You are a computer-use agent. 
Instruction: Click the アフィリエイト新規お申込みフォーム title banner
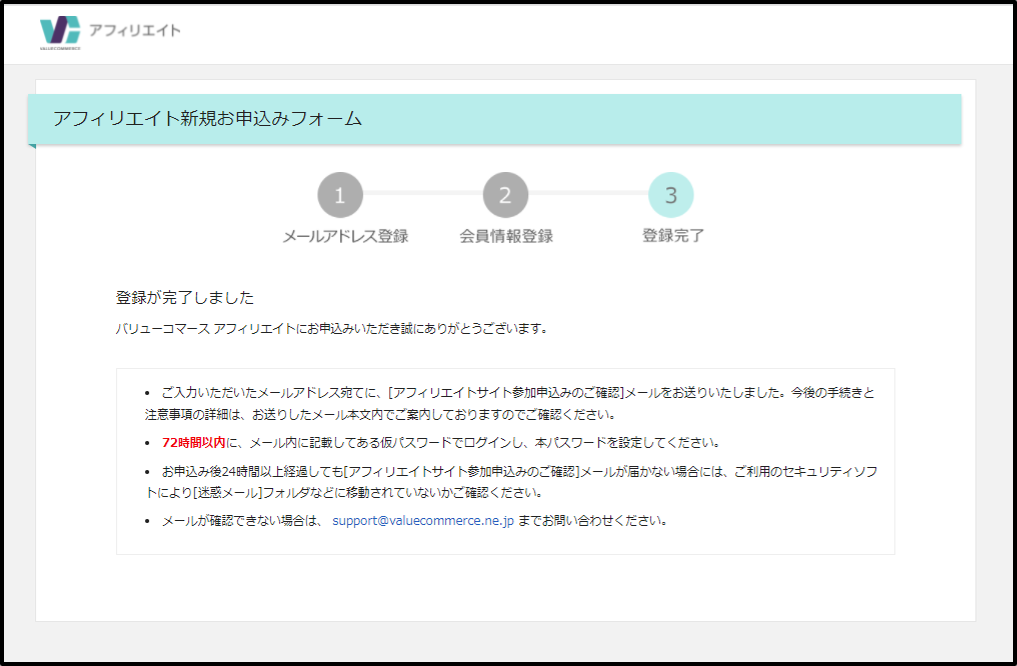[207, 119]
